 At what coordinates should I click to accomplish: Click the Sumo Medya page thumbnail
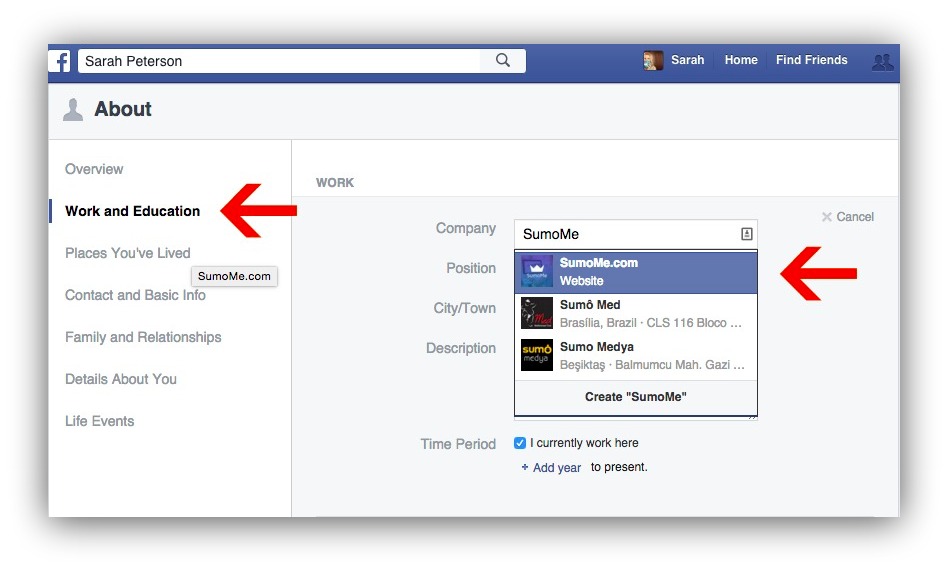537,355
